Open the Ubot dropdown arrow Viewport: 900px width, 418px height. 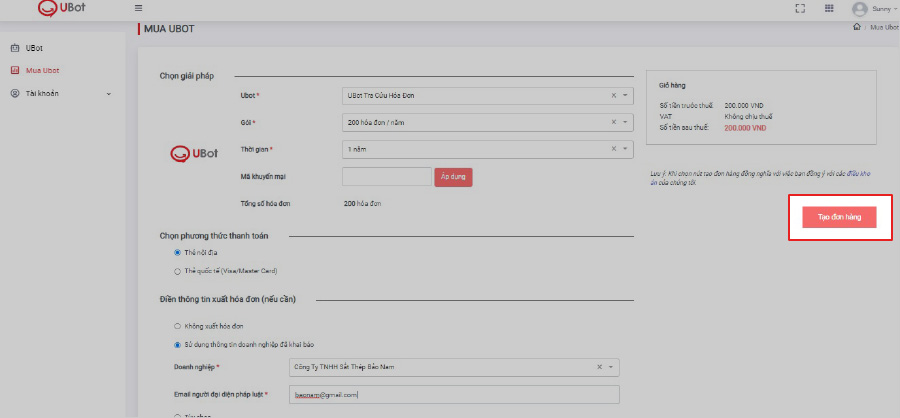pos(626,96)
